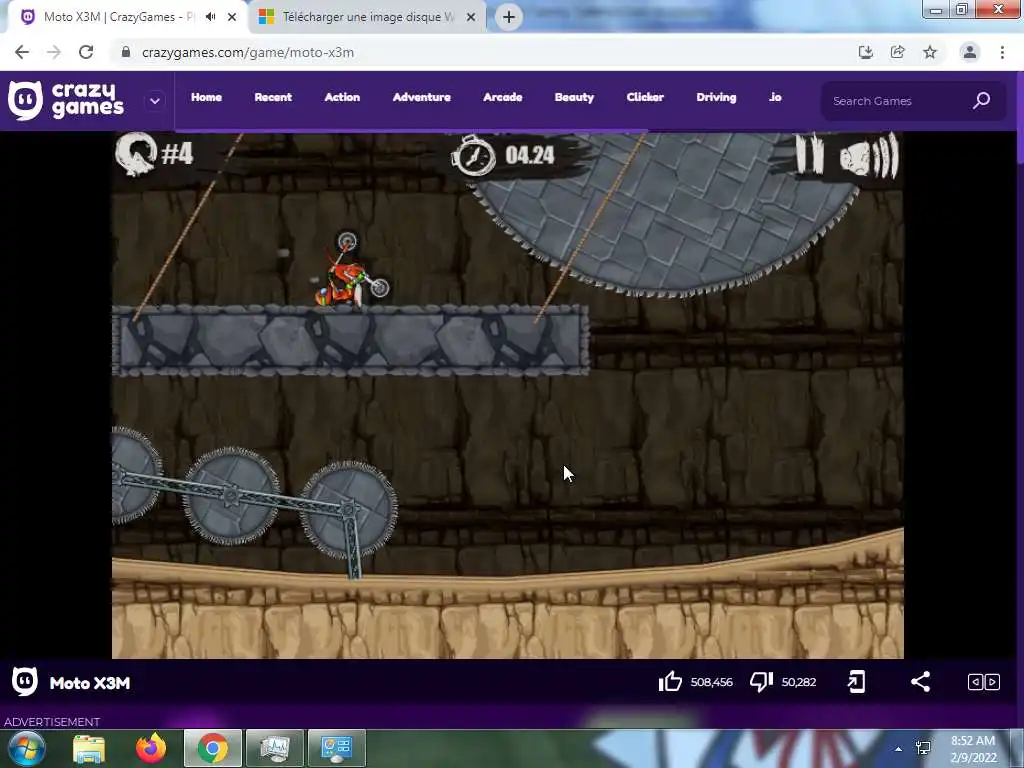The width and height of the screenshot is (1024, 768).
Task: View site lock security info
Action: pyautogui.click(x=126, y=52)
